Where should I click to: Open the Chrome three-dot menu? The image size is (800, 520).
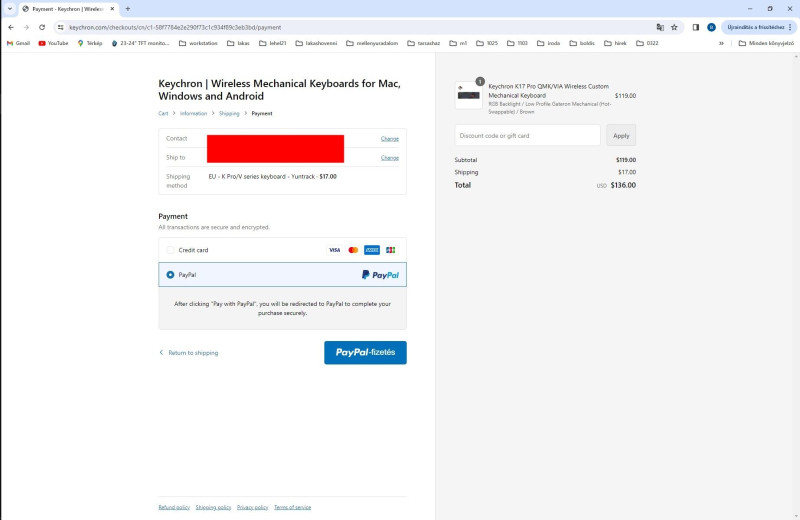(x=790, y=28)
